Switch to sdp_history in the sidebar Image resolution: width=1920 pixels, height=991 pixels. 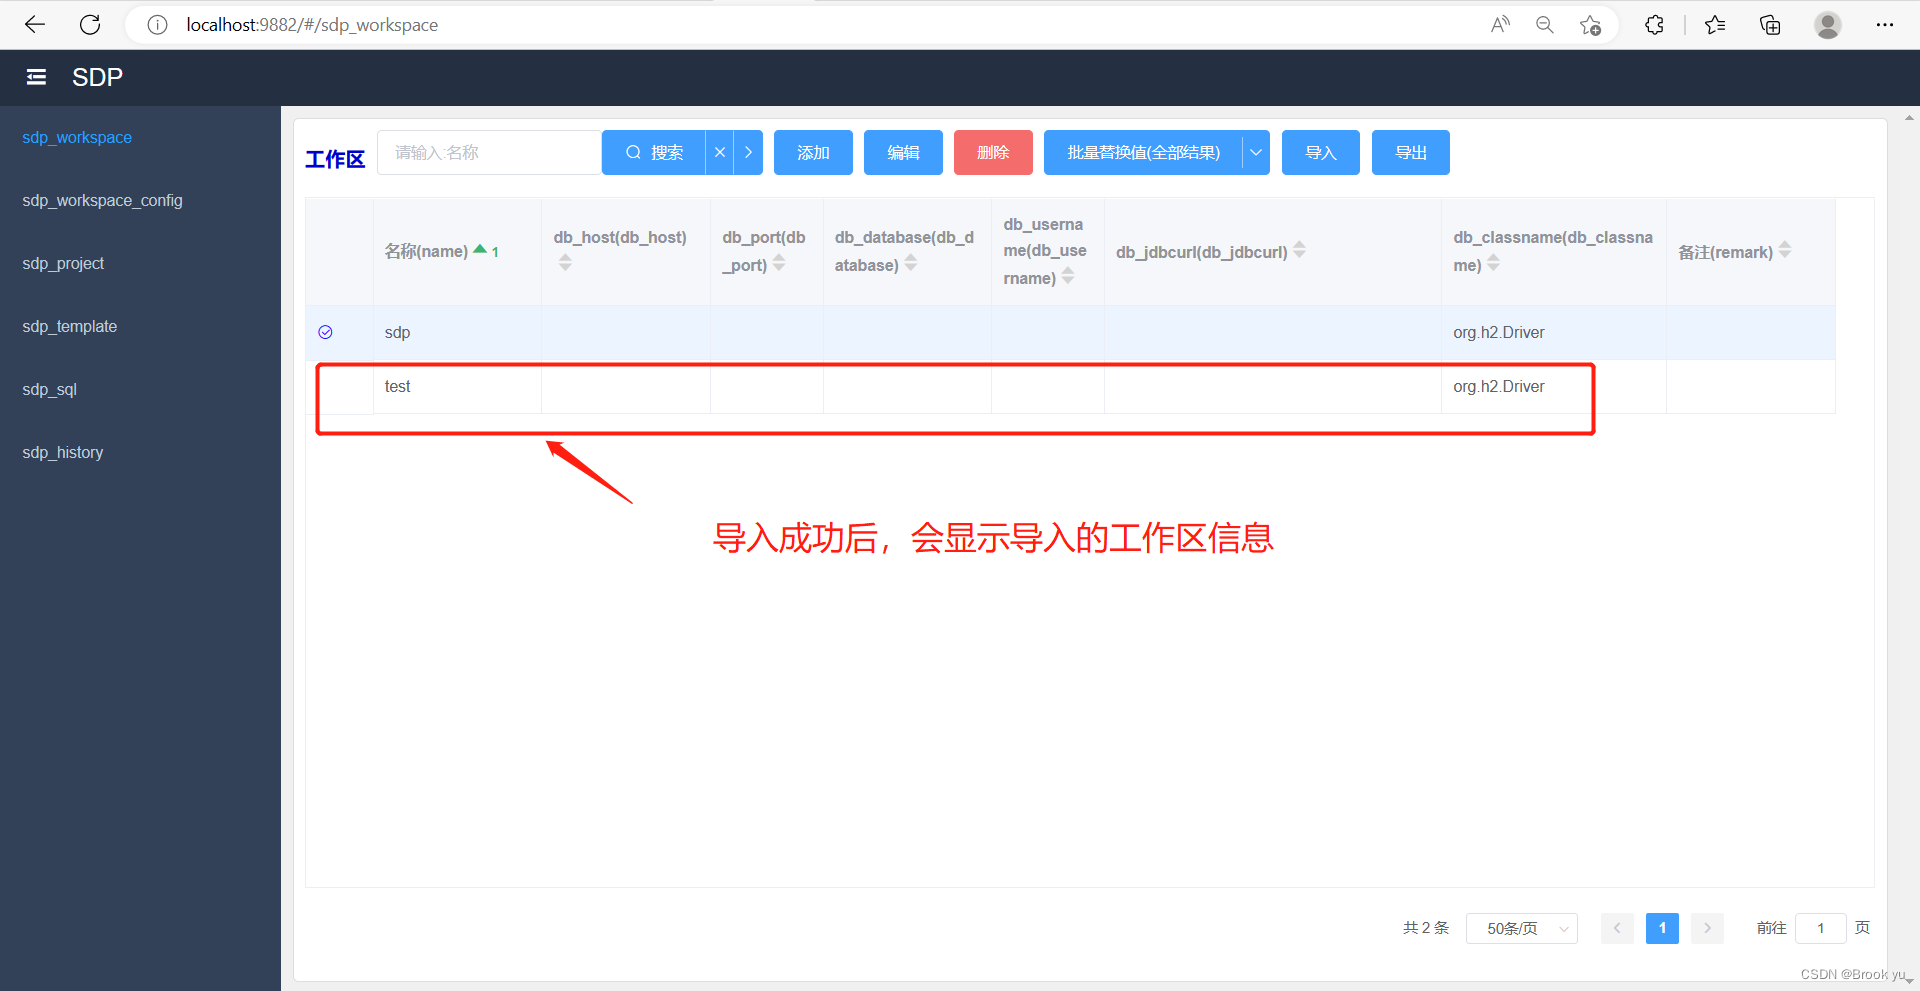click(x=62, y=452)
